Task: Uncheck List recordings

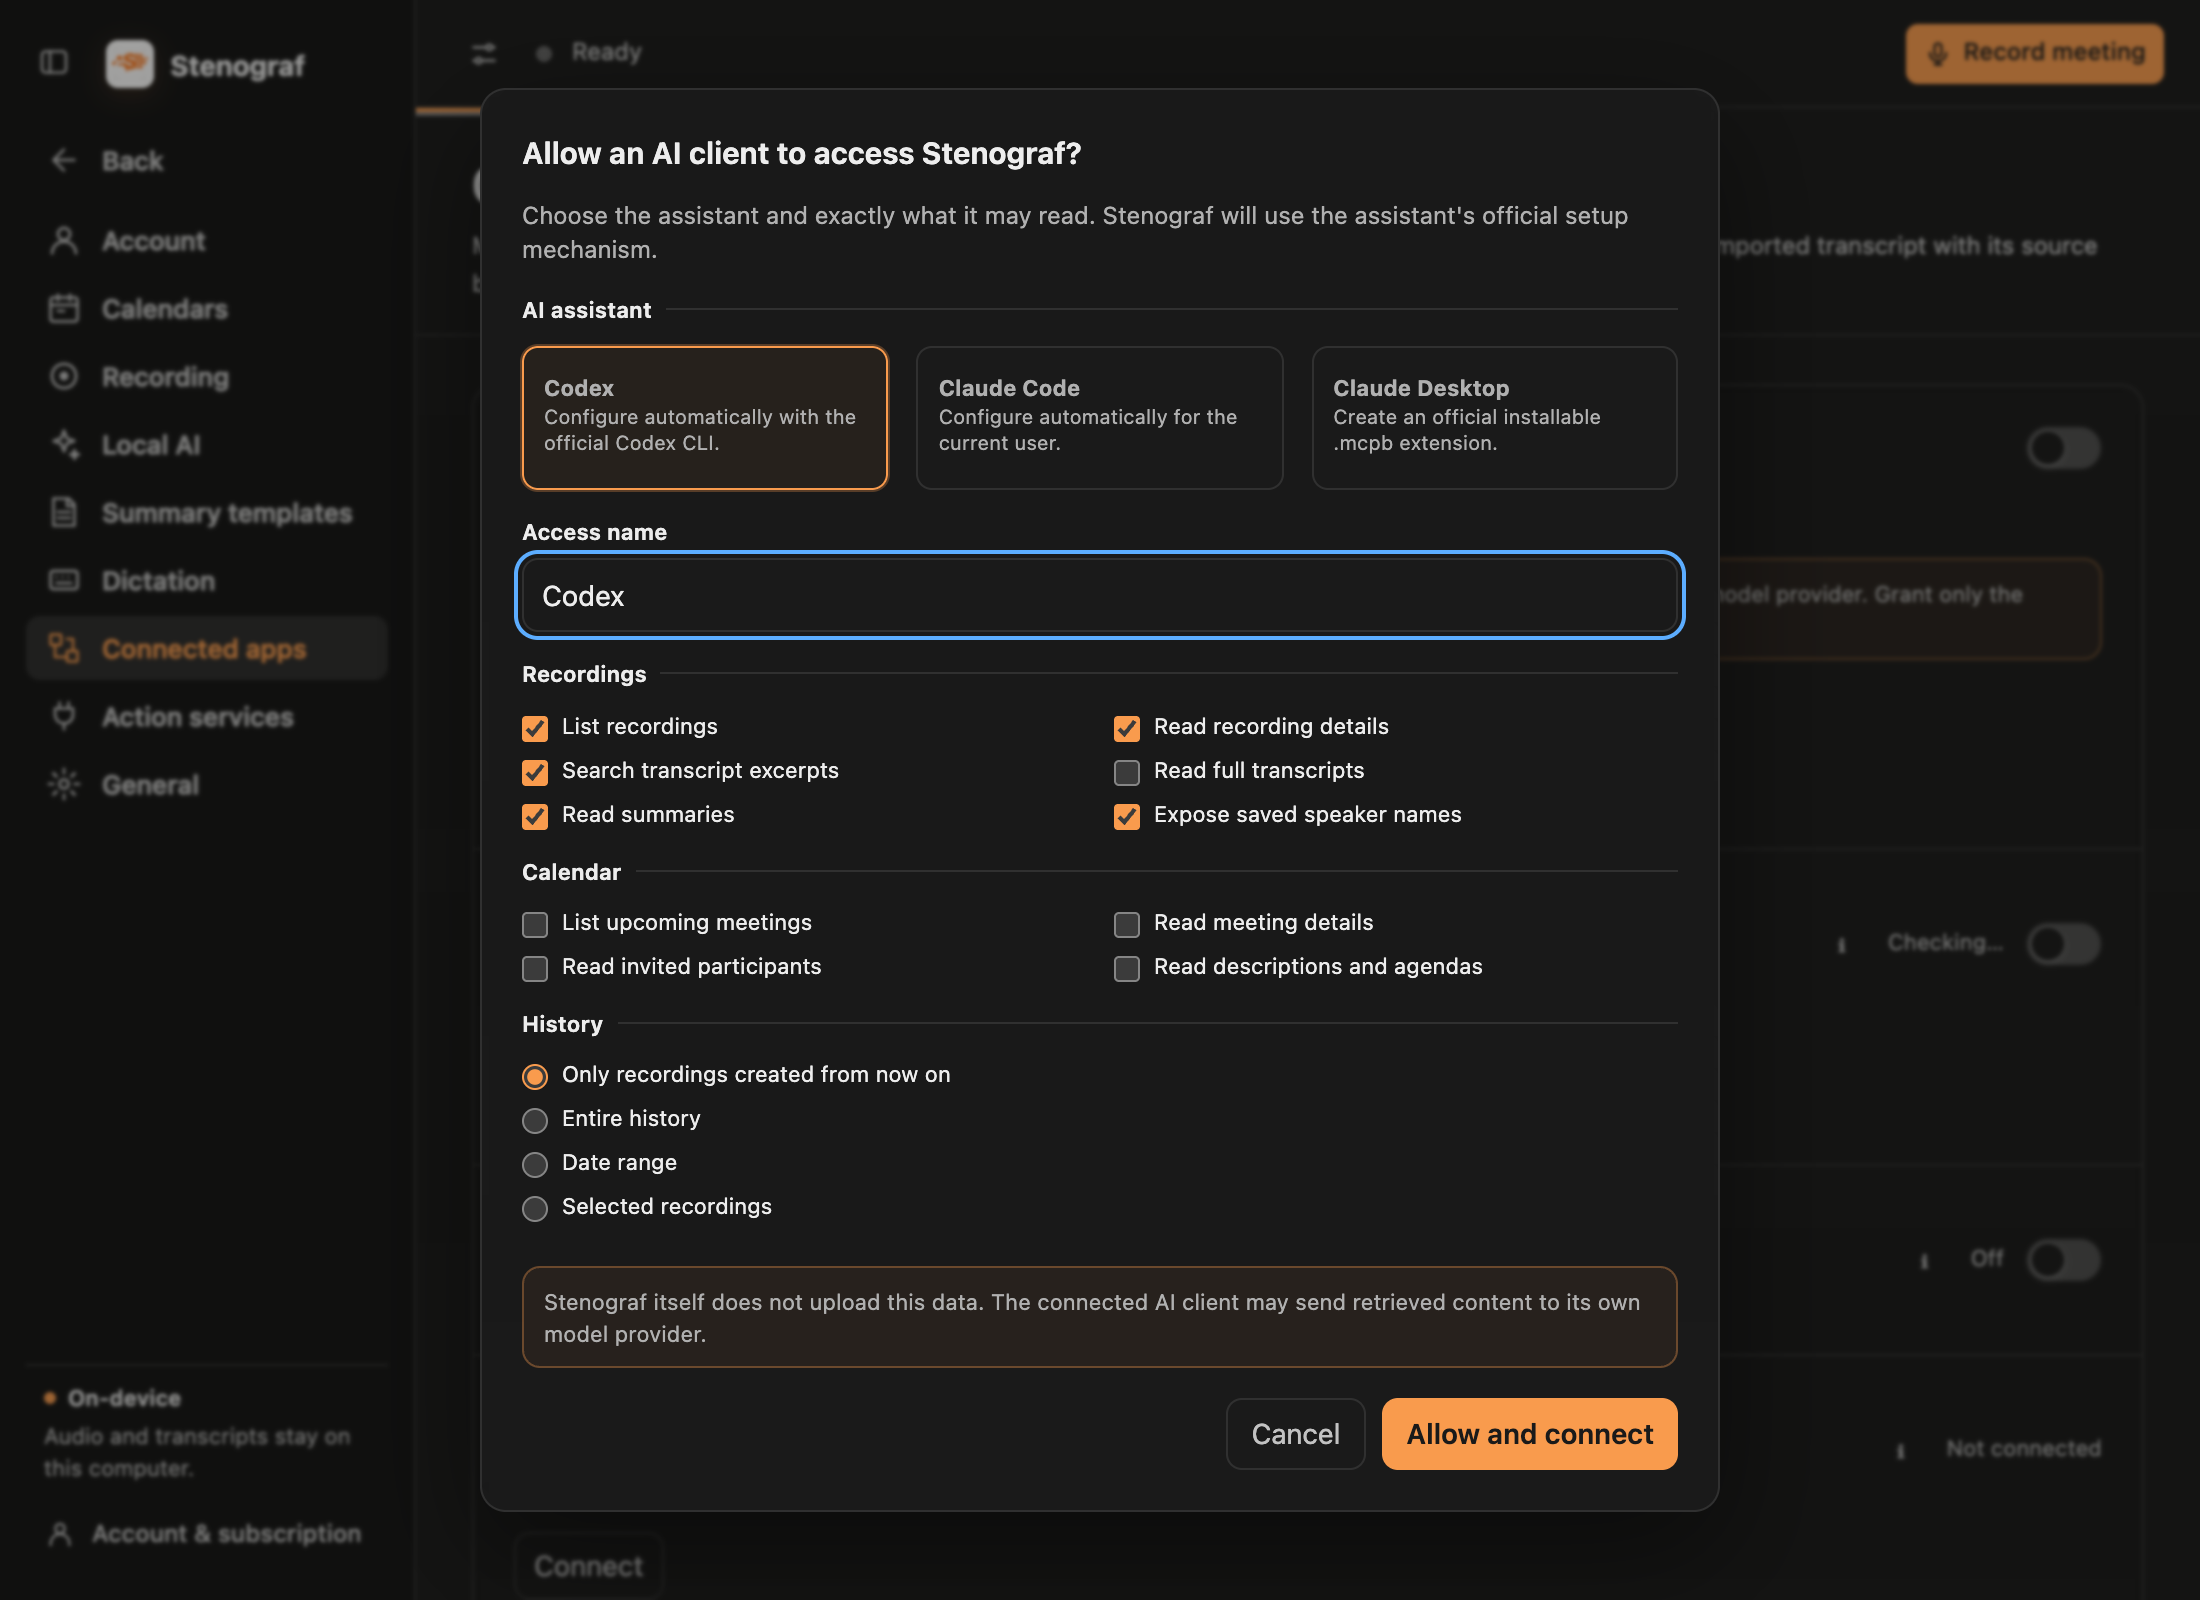Action: 535,728
